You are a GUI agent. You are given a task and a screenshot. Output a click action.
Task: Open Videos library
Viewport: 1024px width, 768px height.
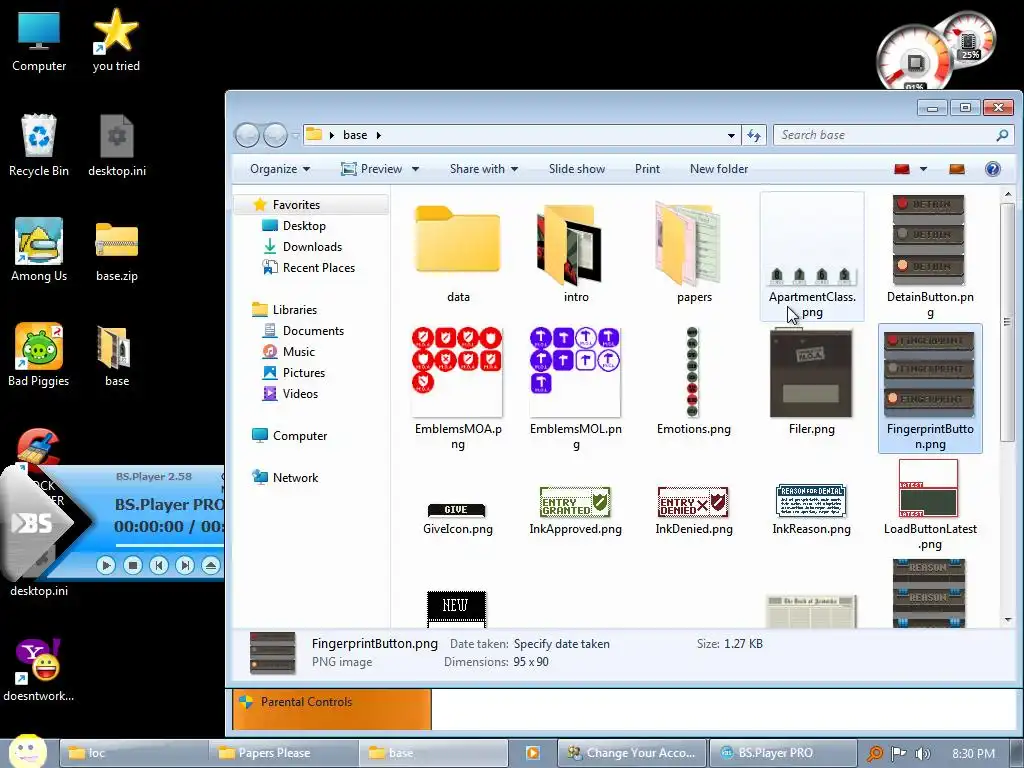tap(300, 394)
